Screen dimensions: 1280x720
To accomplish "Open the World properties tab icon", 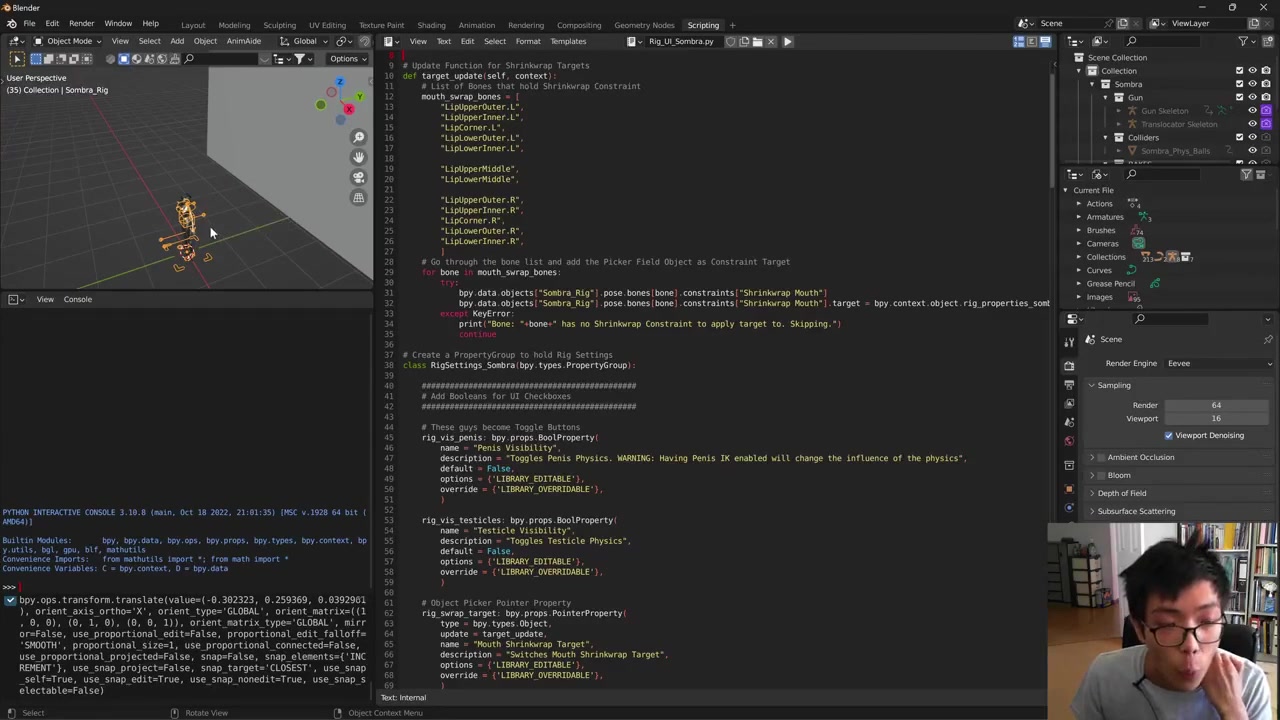I will 1069,441.
